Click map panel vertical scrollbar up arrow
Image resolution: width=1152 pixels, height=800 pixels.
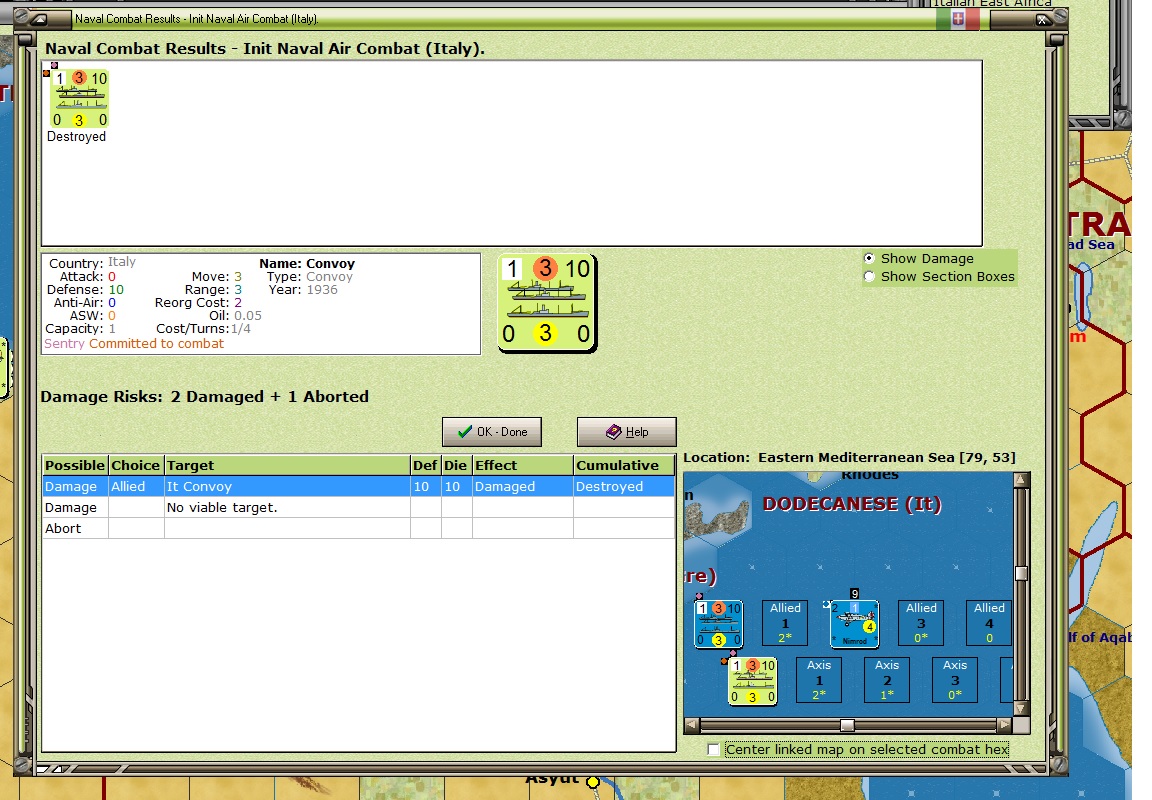click(1020, 480)
